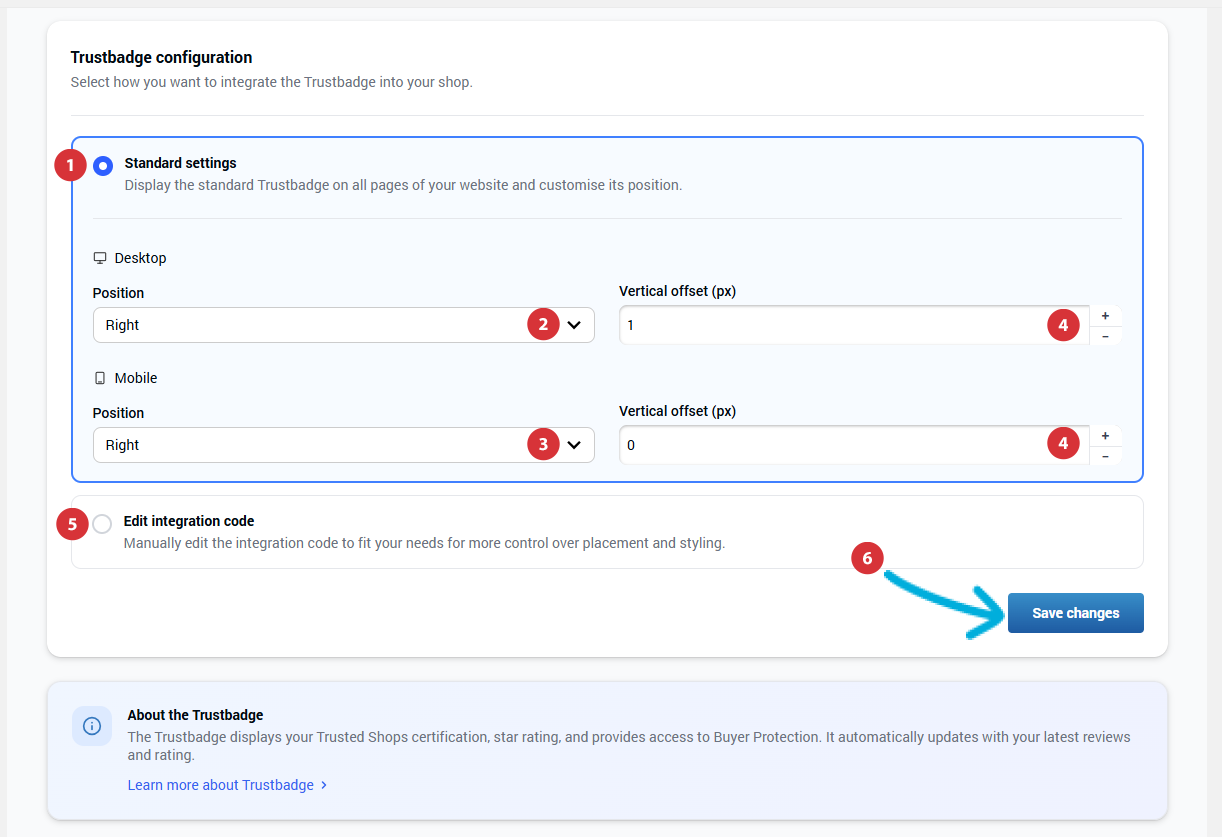Click the red number 2 badge
Image resolution: width=1222 pixels, height=837 pixels.
click(x=543, y=324)
